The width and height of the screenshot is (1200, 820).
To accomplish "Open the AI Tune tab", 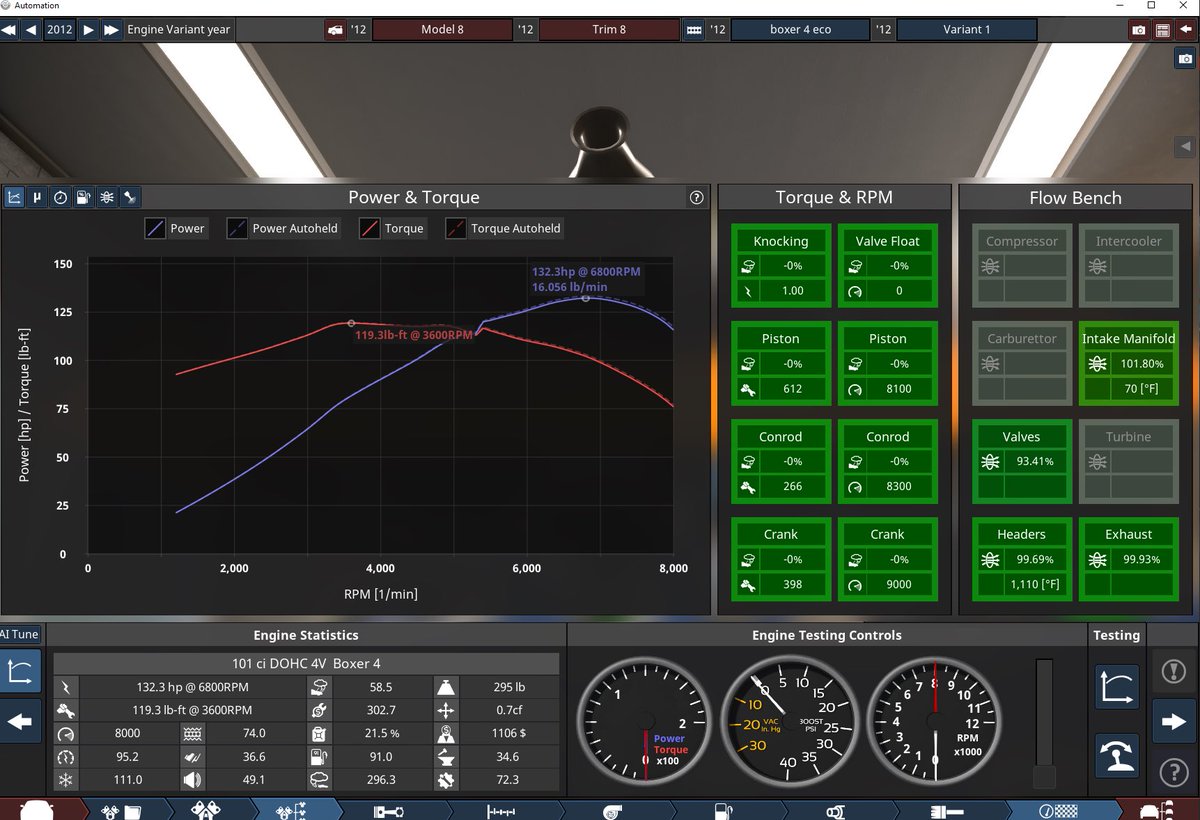I will pyautogui.click(x=20, y=635).
